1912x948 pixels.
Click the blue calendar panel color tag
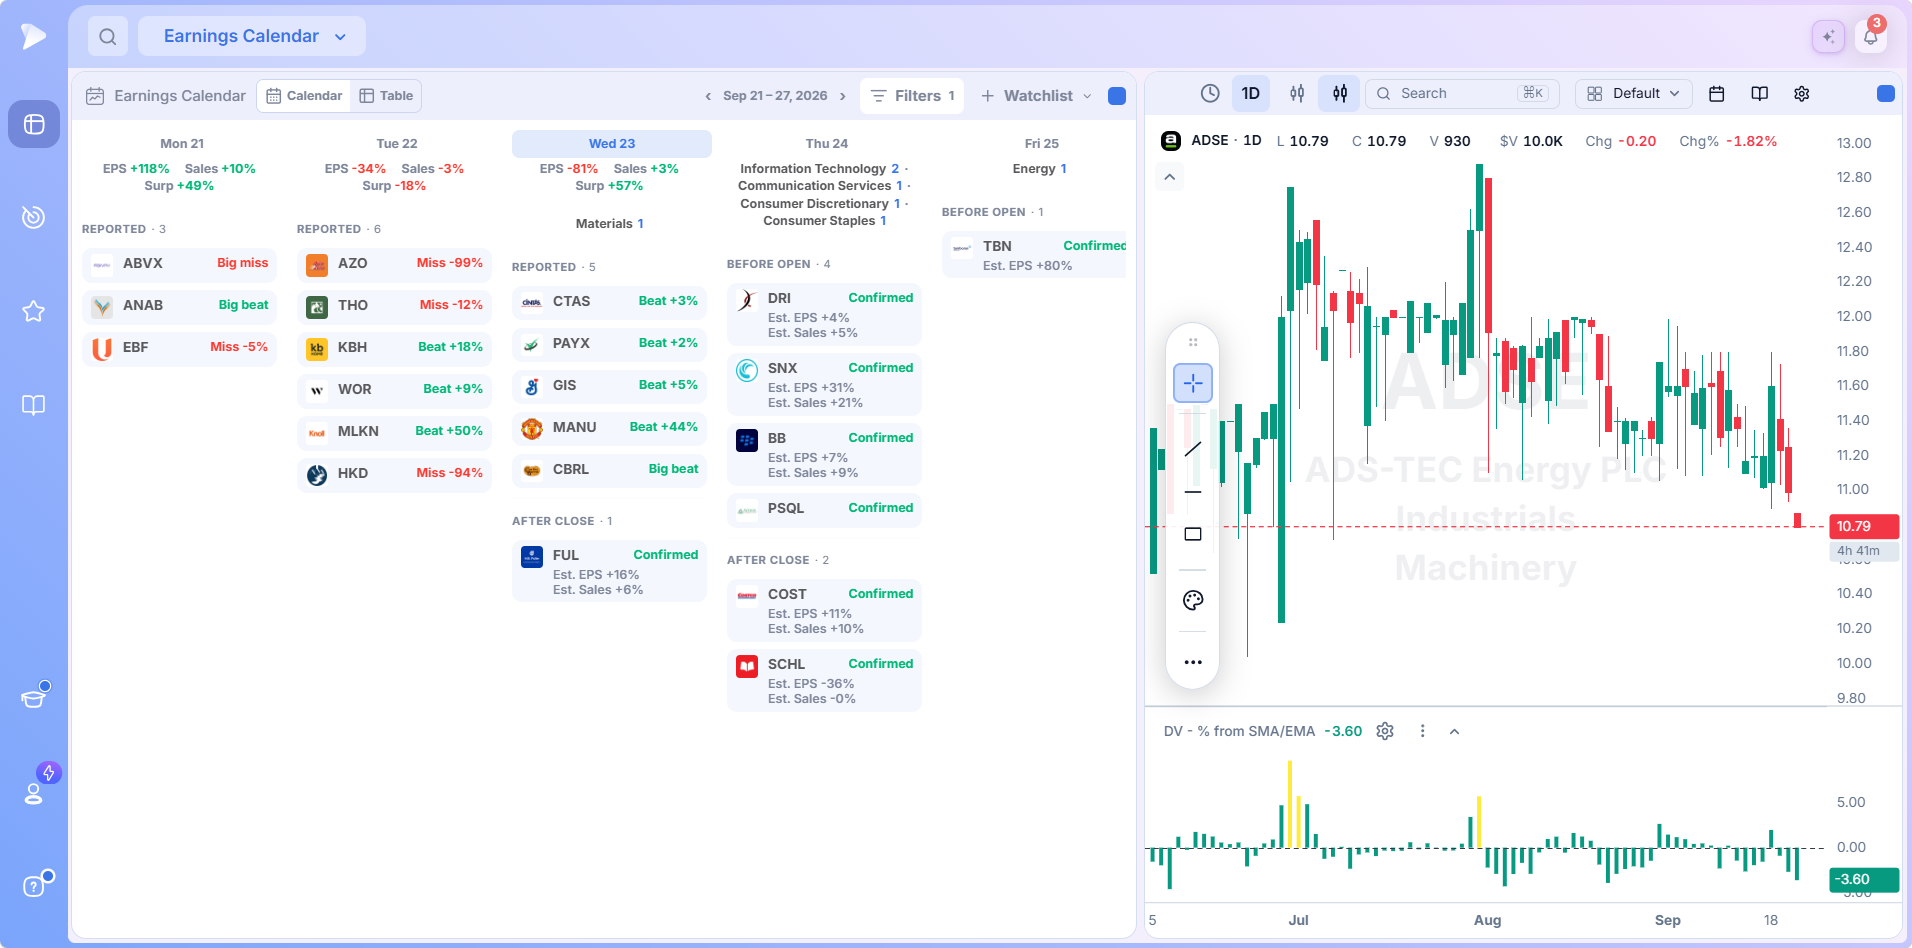coord(1117,96)
